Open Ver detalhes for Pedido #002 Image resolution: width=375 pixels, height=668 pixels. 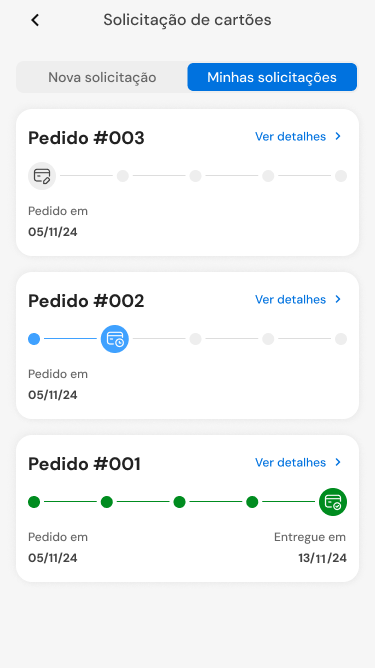(291, 299)
